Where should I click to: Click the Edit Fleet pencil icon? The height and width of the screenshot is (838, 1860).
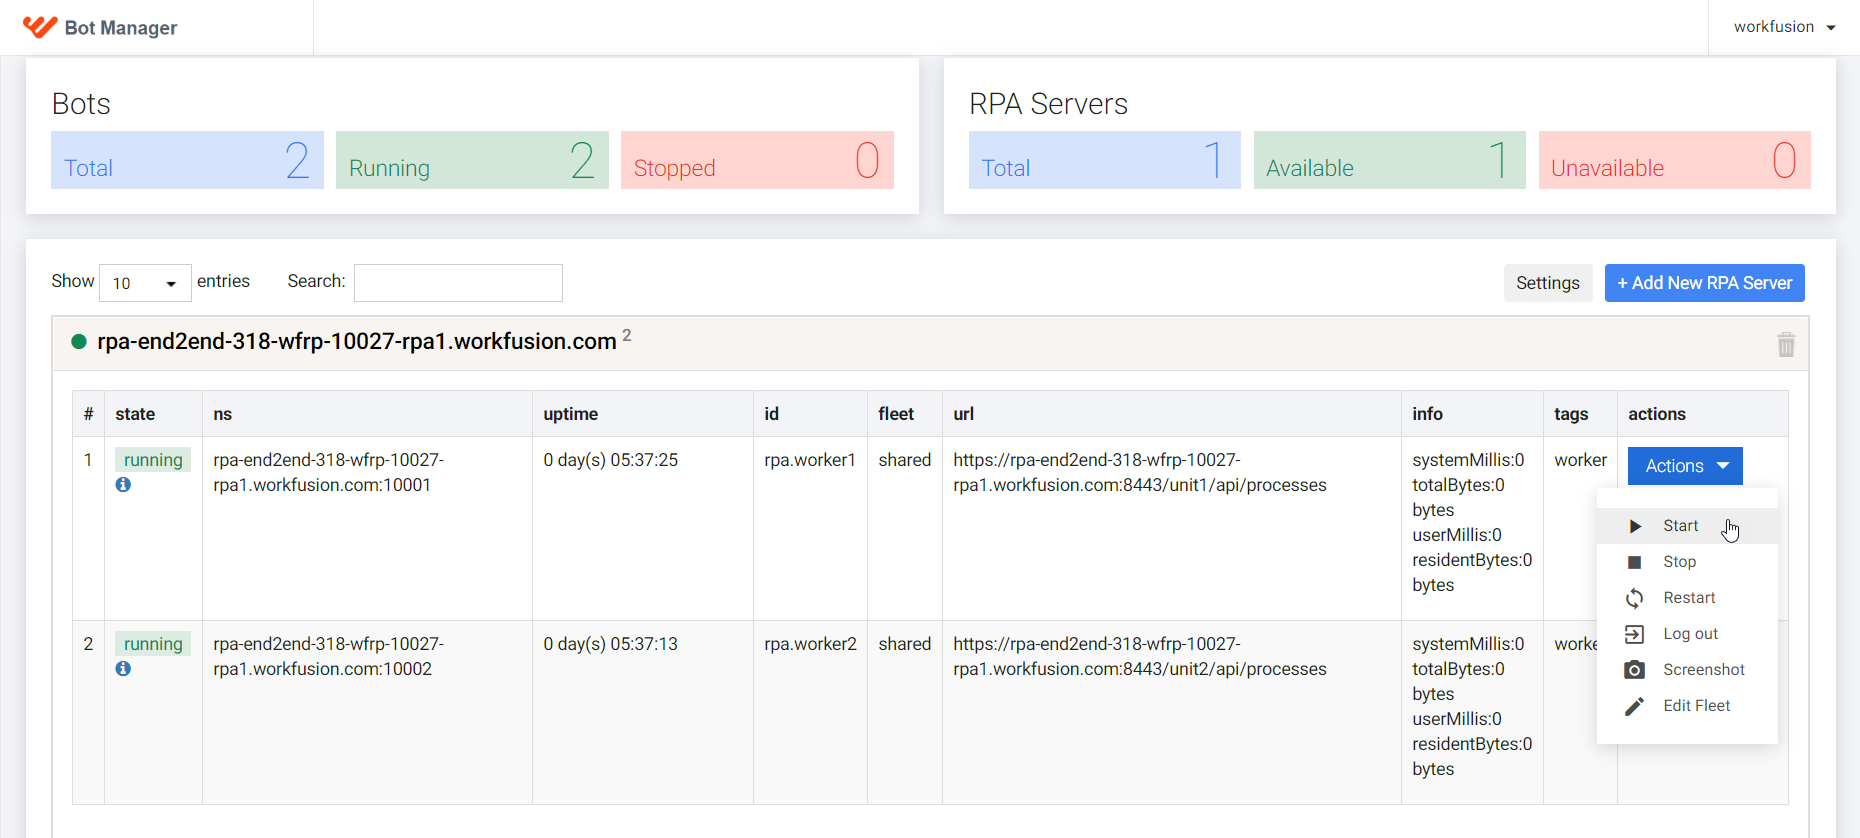[1635, 706]
